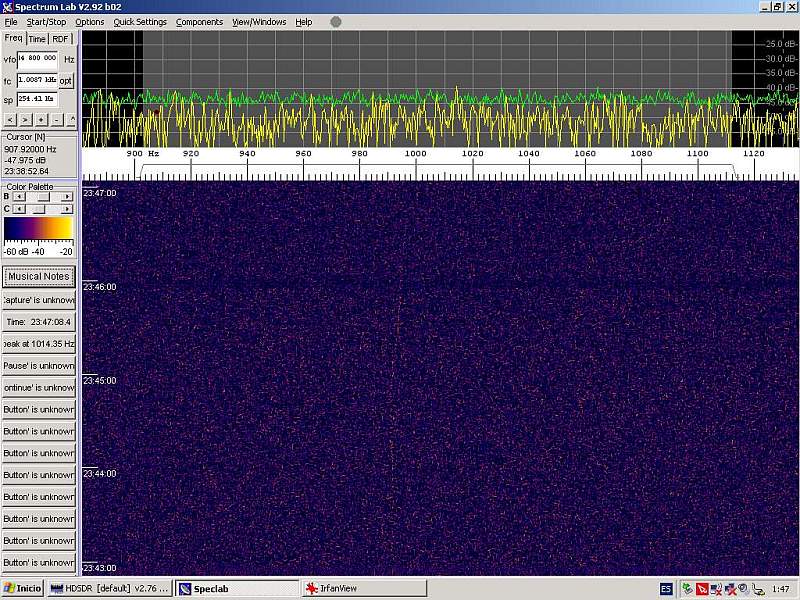Click the gray status indicator circle in menu bar
800x600 pixels.
click(x=335, y=22)
